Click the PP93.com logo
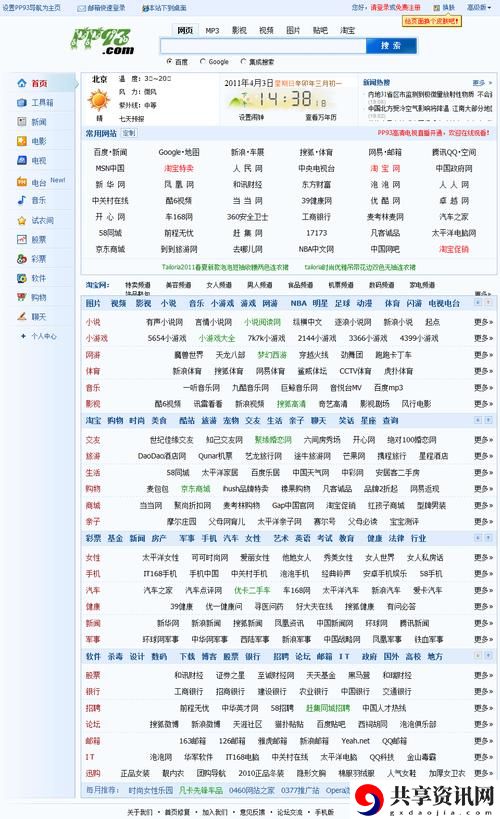 point(102,41)
